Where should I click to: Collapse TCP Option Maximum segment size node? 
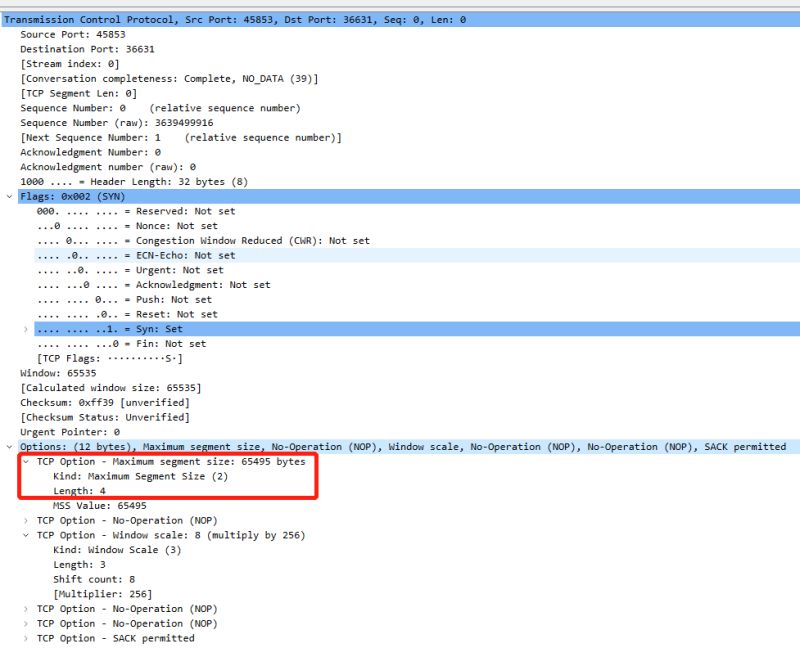(x=26, y=462)
